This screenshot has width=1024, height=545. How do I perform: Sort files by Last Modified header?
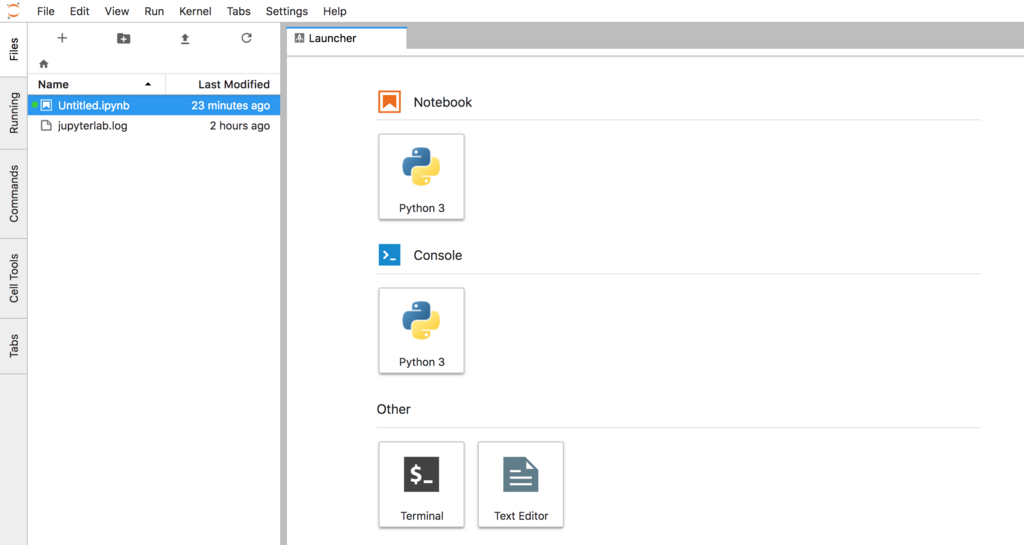[223, 84]
